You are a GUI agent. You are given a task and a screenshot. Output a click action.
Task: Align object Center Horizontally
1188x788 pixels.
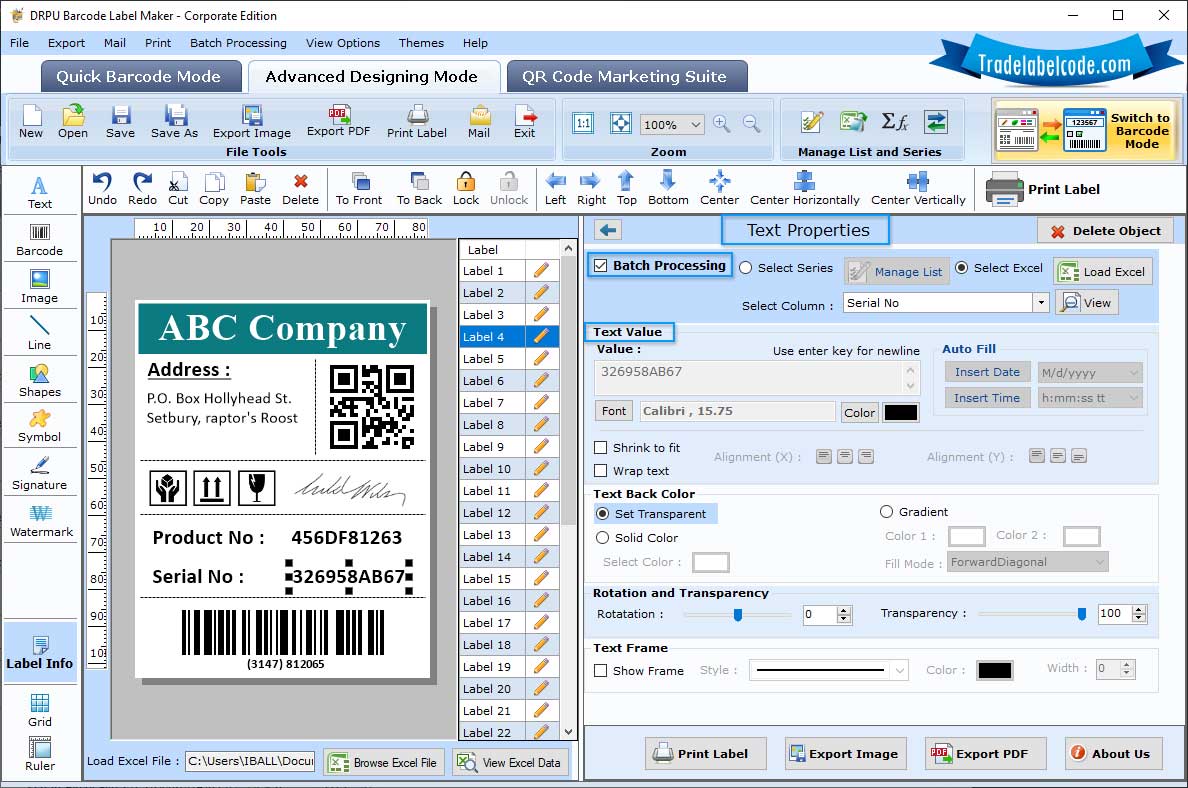805,189
